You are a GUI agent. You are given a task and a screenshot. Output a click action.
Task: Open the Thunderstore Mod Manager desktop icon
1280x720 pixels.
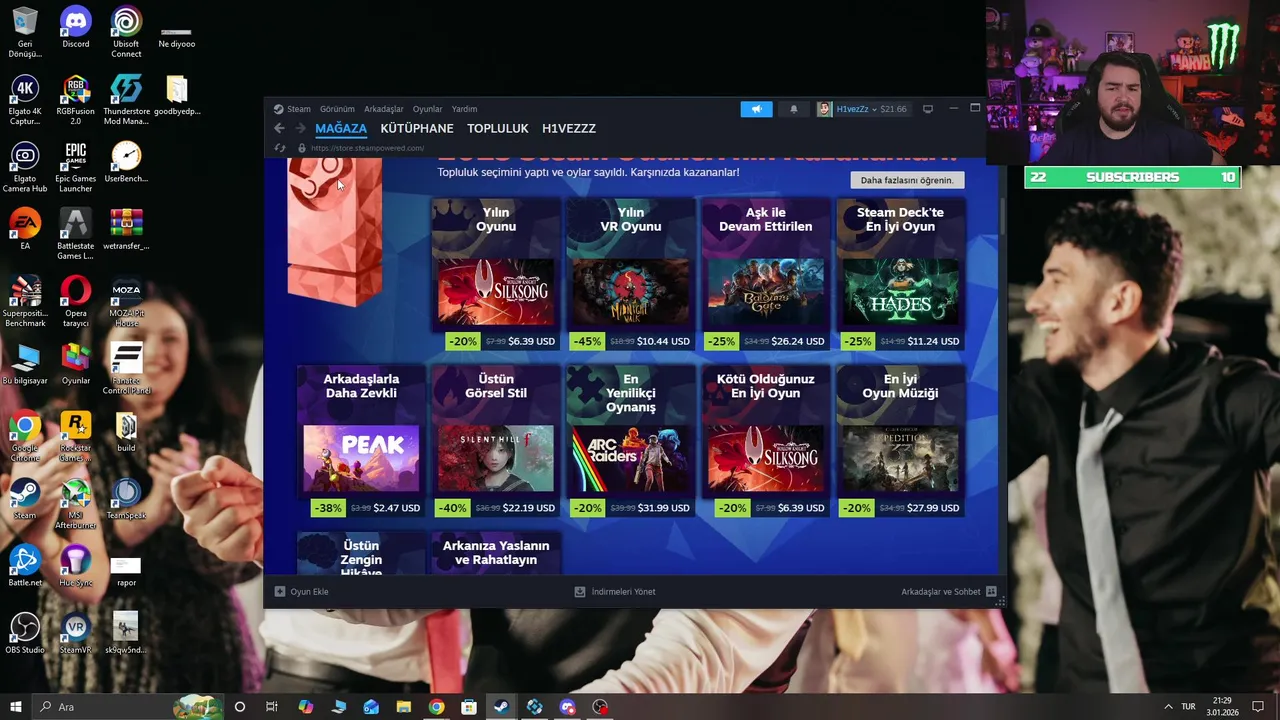126,99
